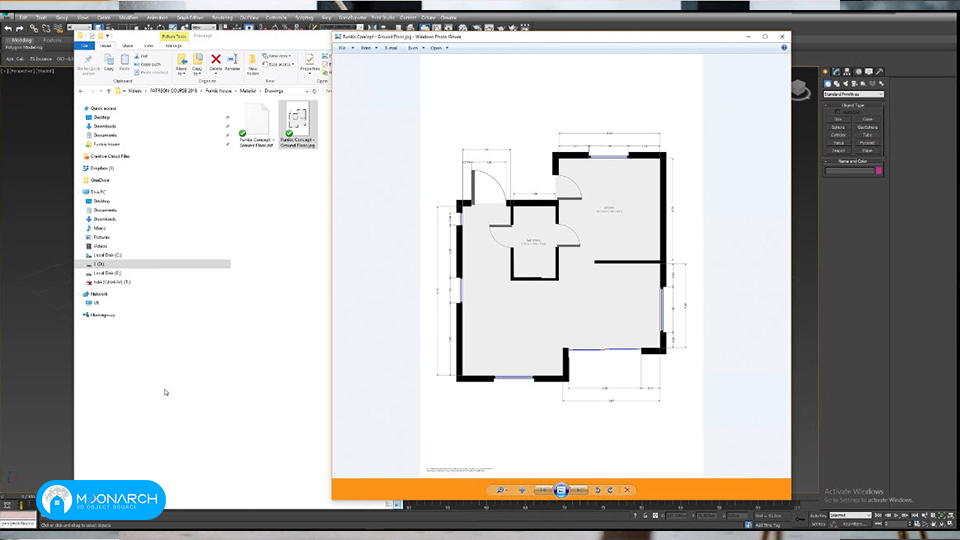Open the Move to dropdown in Explorer
Image resolution: width=960 pixels, height=540 pixels.
181,64
